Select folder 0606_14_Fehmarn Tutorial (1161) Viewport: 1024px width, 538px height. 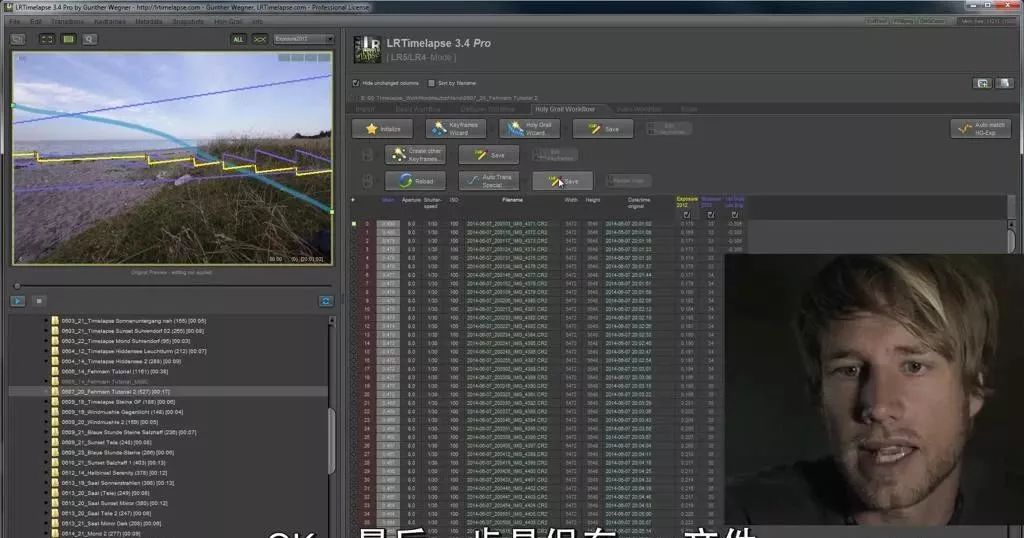pos(114,372)
